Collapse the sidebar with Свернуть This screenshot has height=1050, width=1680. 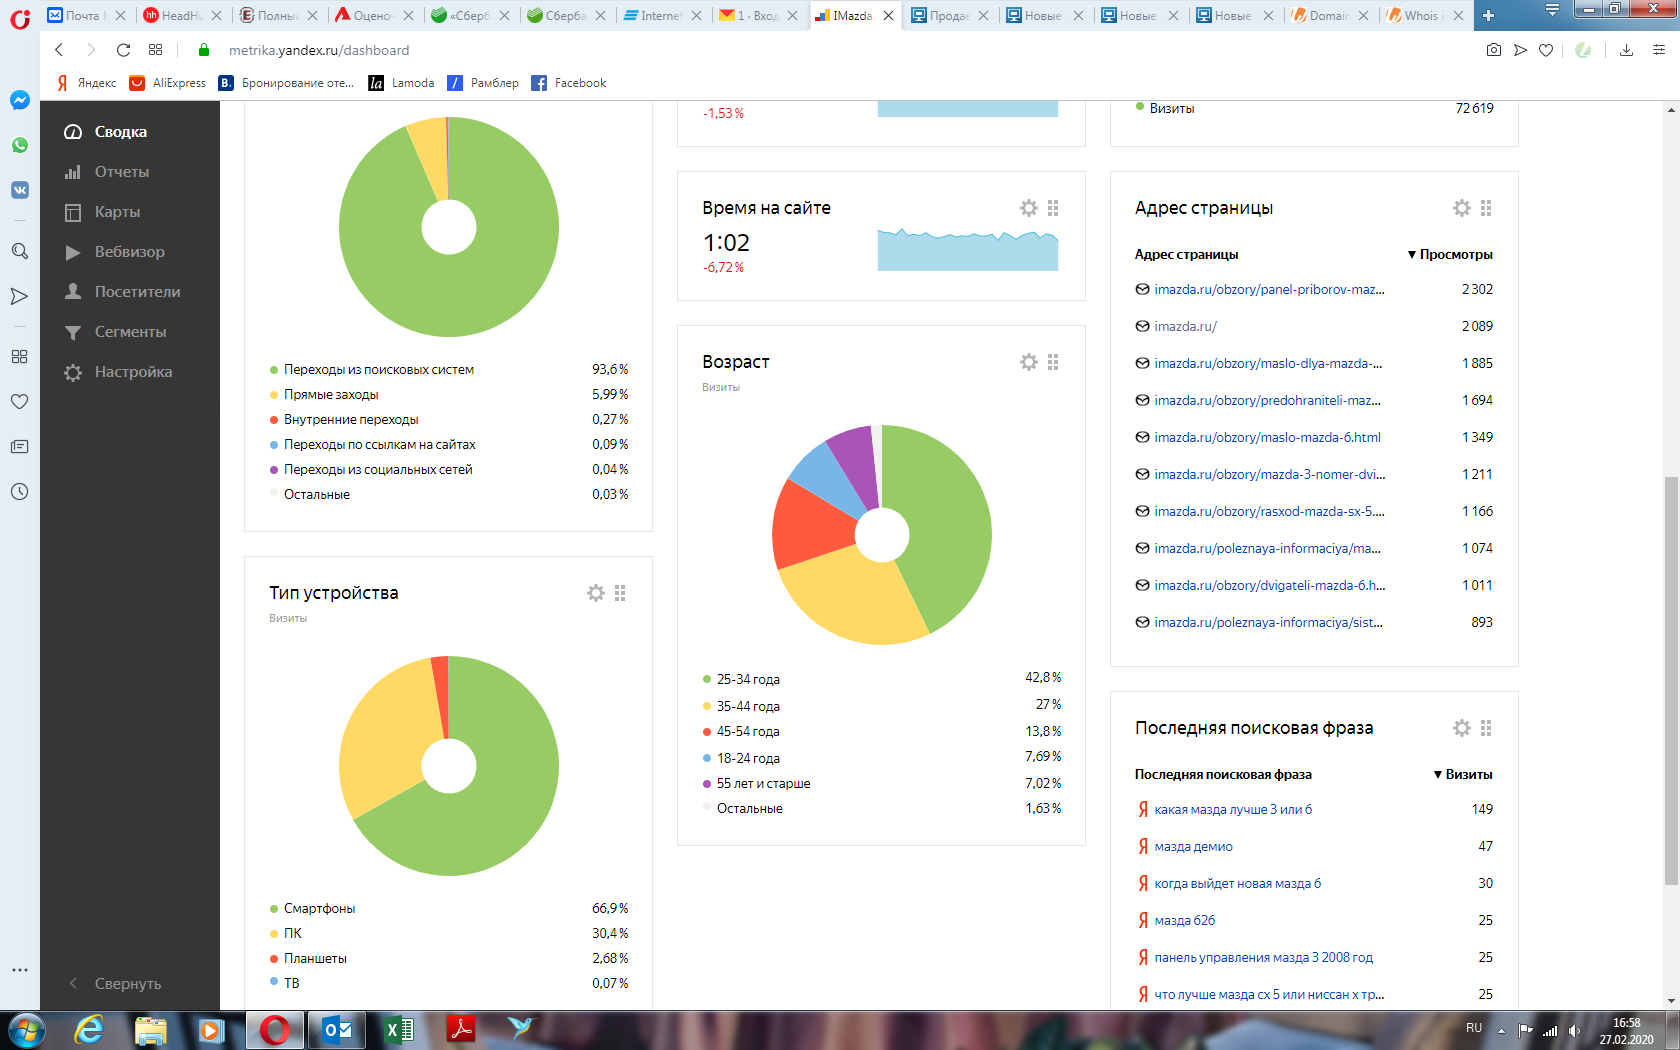(x=130, y=984)
